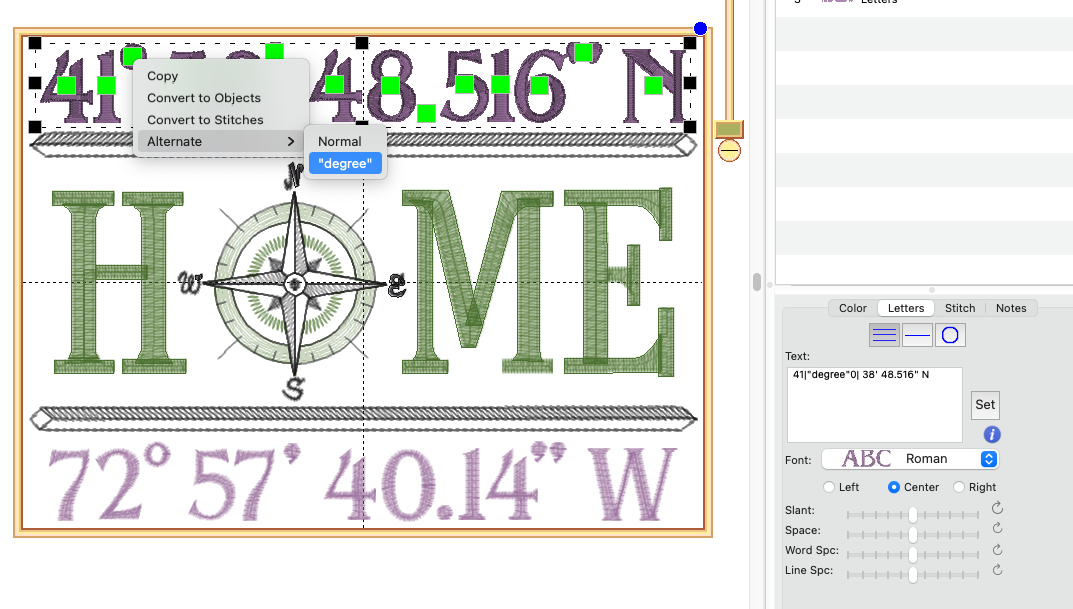Choose Left text alignment
This screenshot has height=609, width=1073.
[829, 487]
